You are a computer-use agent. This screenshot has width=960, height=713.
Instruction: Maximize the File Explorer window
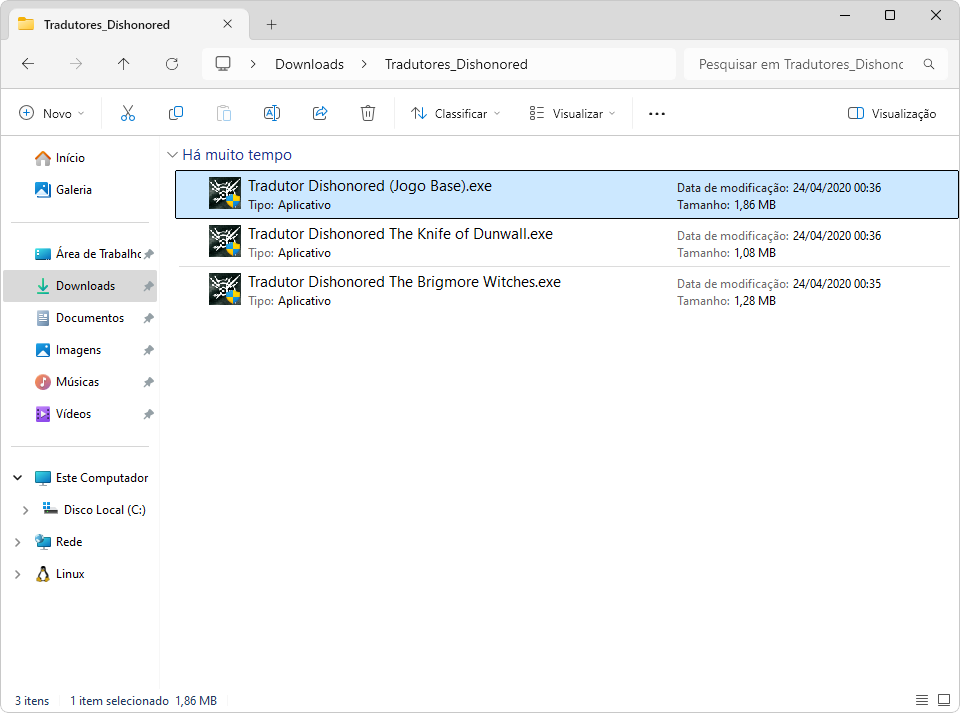(x=890, y=15)
